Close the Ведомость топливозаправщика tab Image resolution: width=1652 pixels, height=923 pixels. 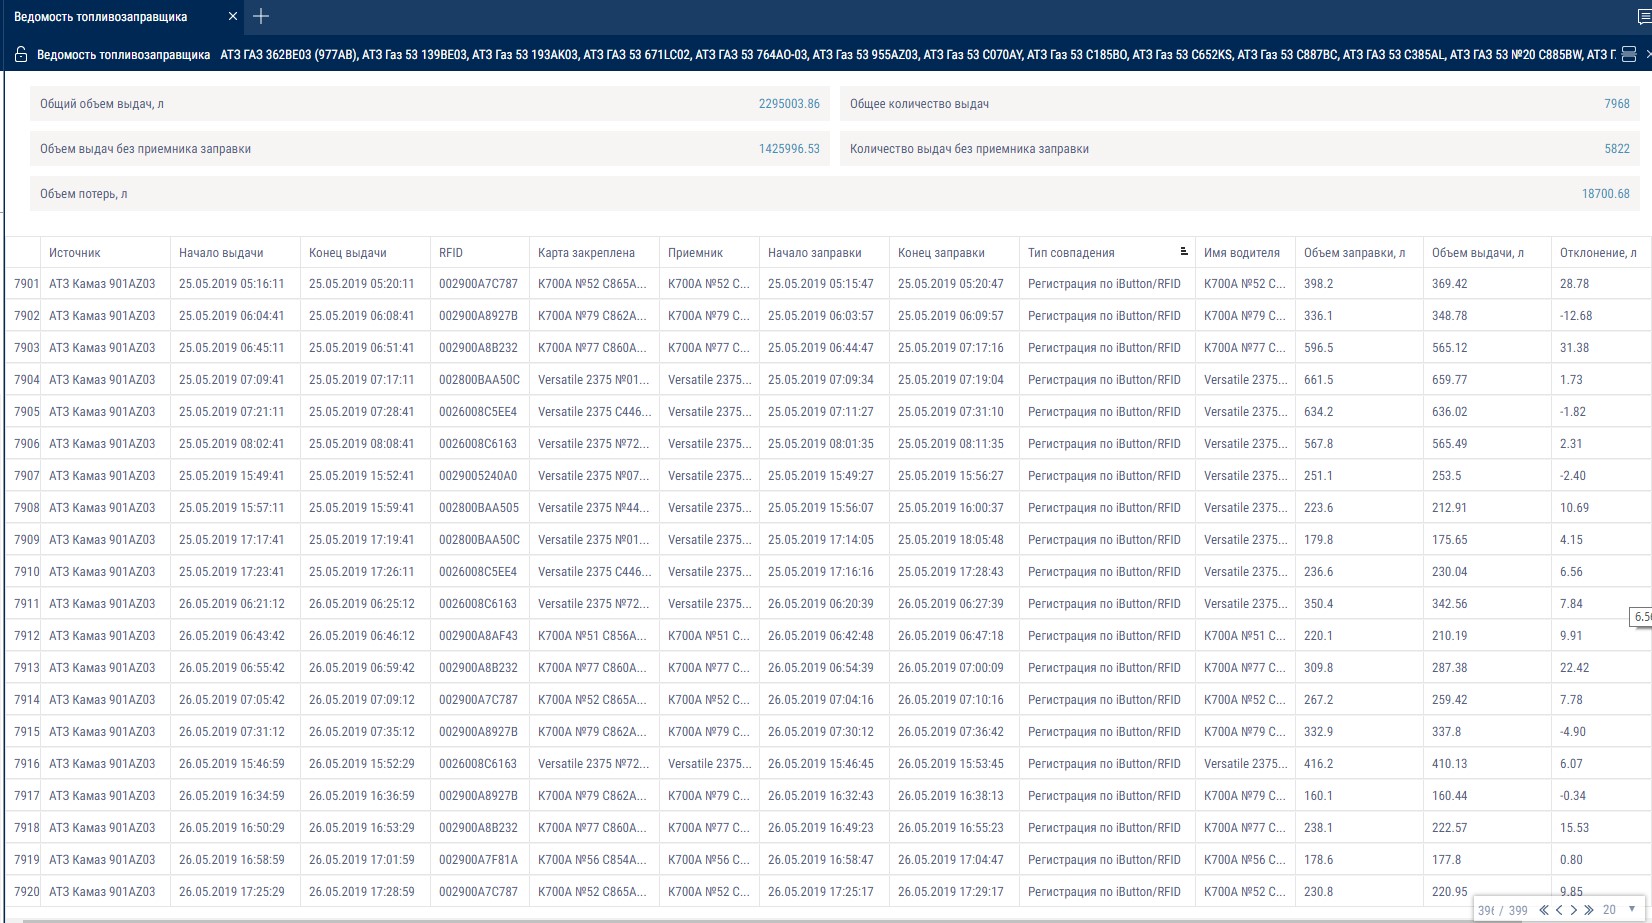click(233, 17)
